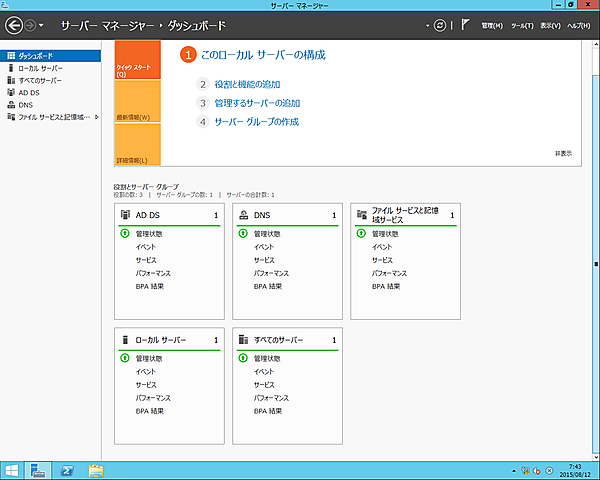The height and width of the screenshot is (480, 600).
Task: Click サーバー グループの作成 link
Action: coord(257,122)
